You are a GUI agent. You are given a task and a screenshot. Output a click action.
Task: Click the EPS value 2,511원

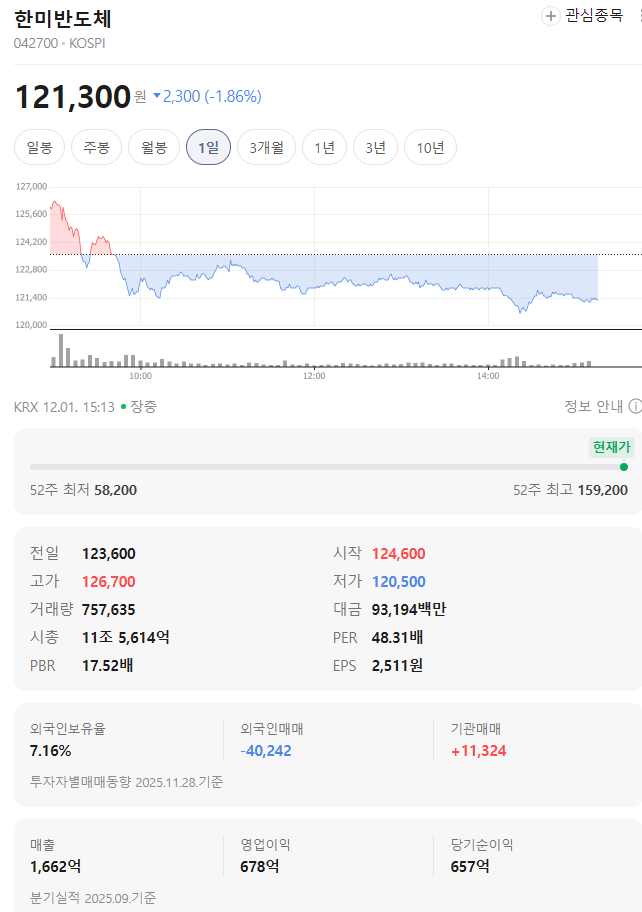[397, 665]
